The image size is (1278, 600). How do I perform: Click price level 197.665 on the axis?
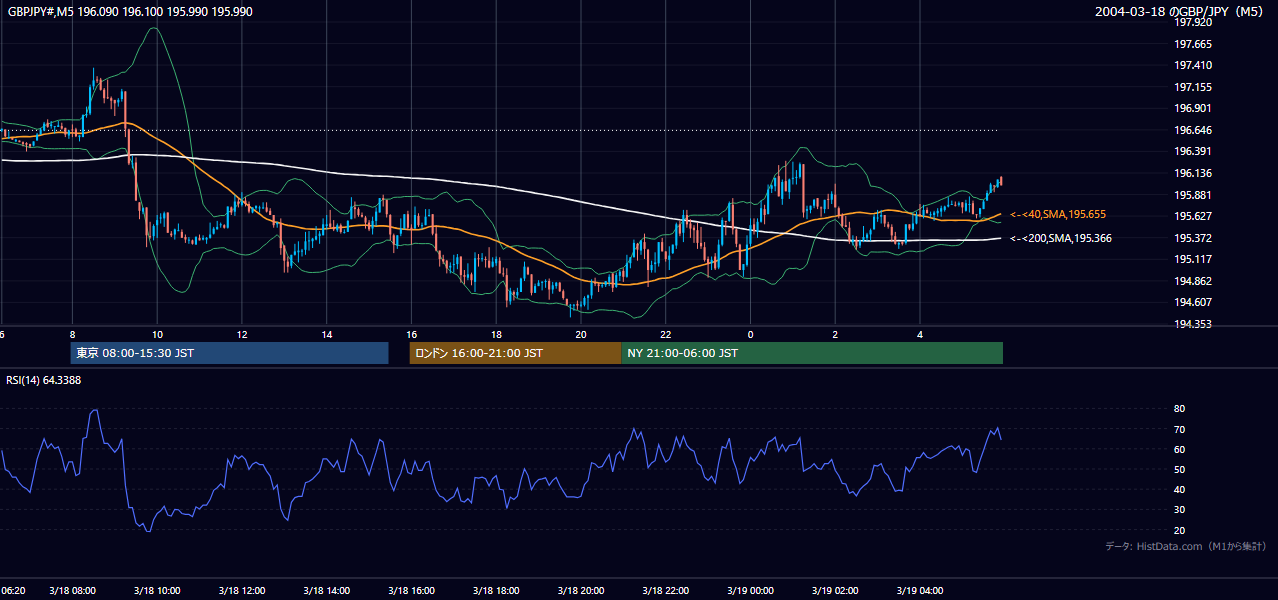(x=1193, y=44)
